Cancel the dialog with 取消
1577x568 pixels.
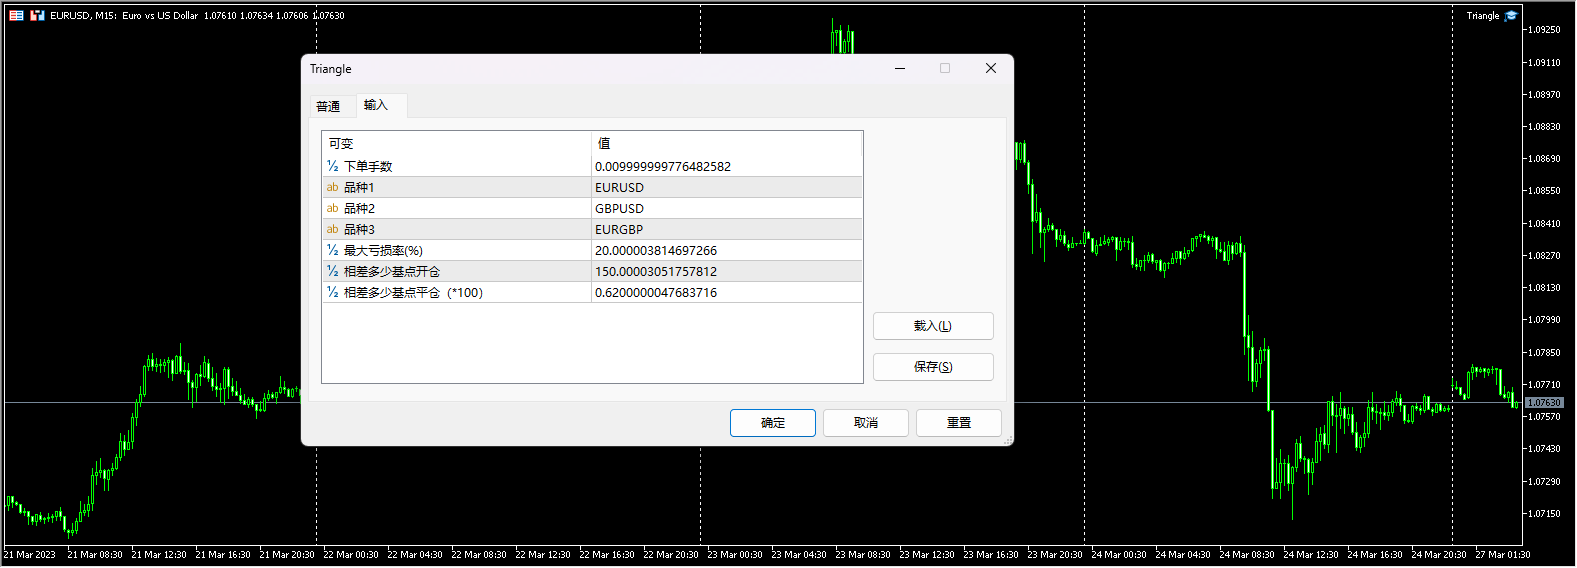click(x=865, y=423)
